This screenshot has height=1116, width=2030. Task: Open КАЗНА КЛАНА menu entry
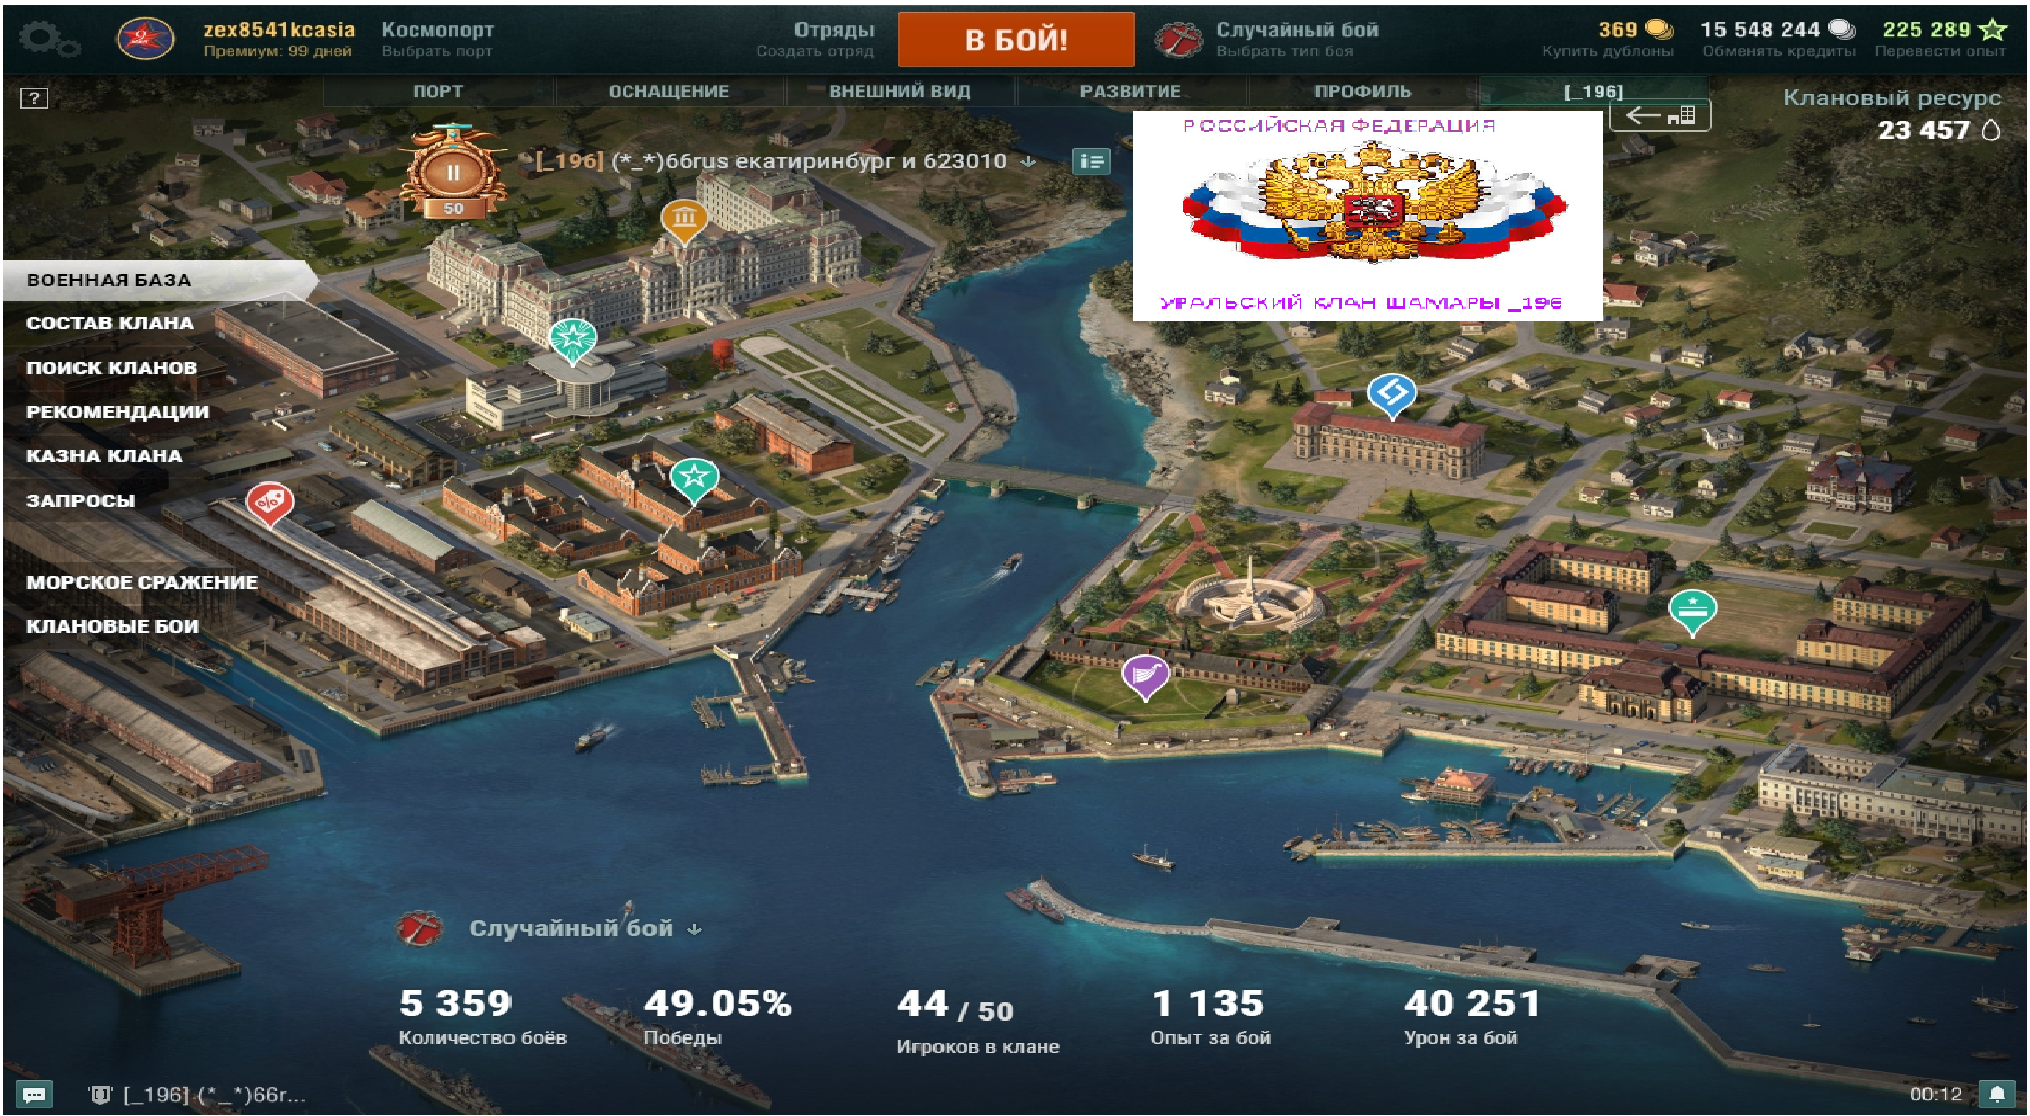pyautogui.click(x=104, y=456)
